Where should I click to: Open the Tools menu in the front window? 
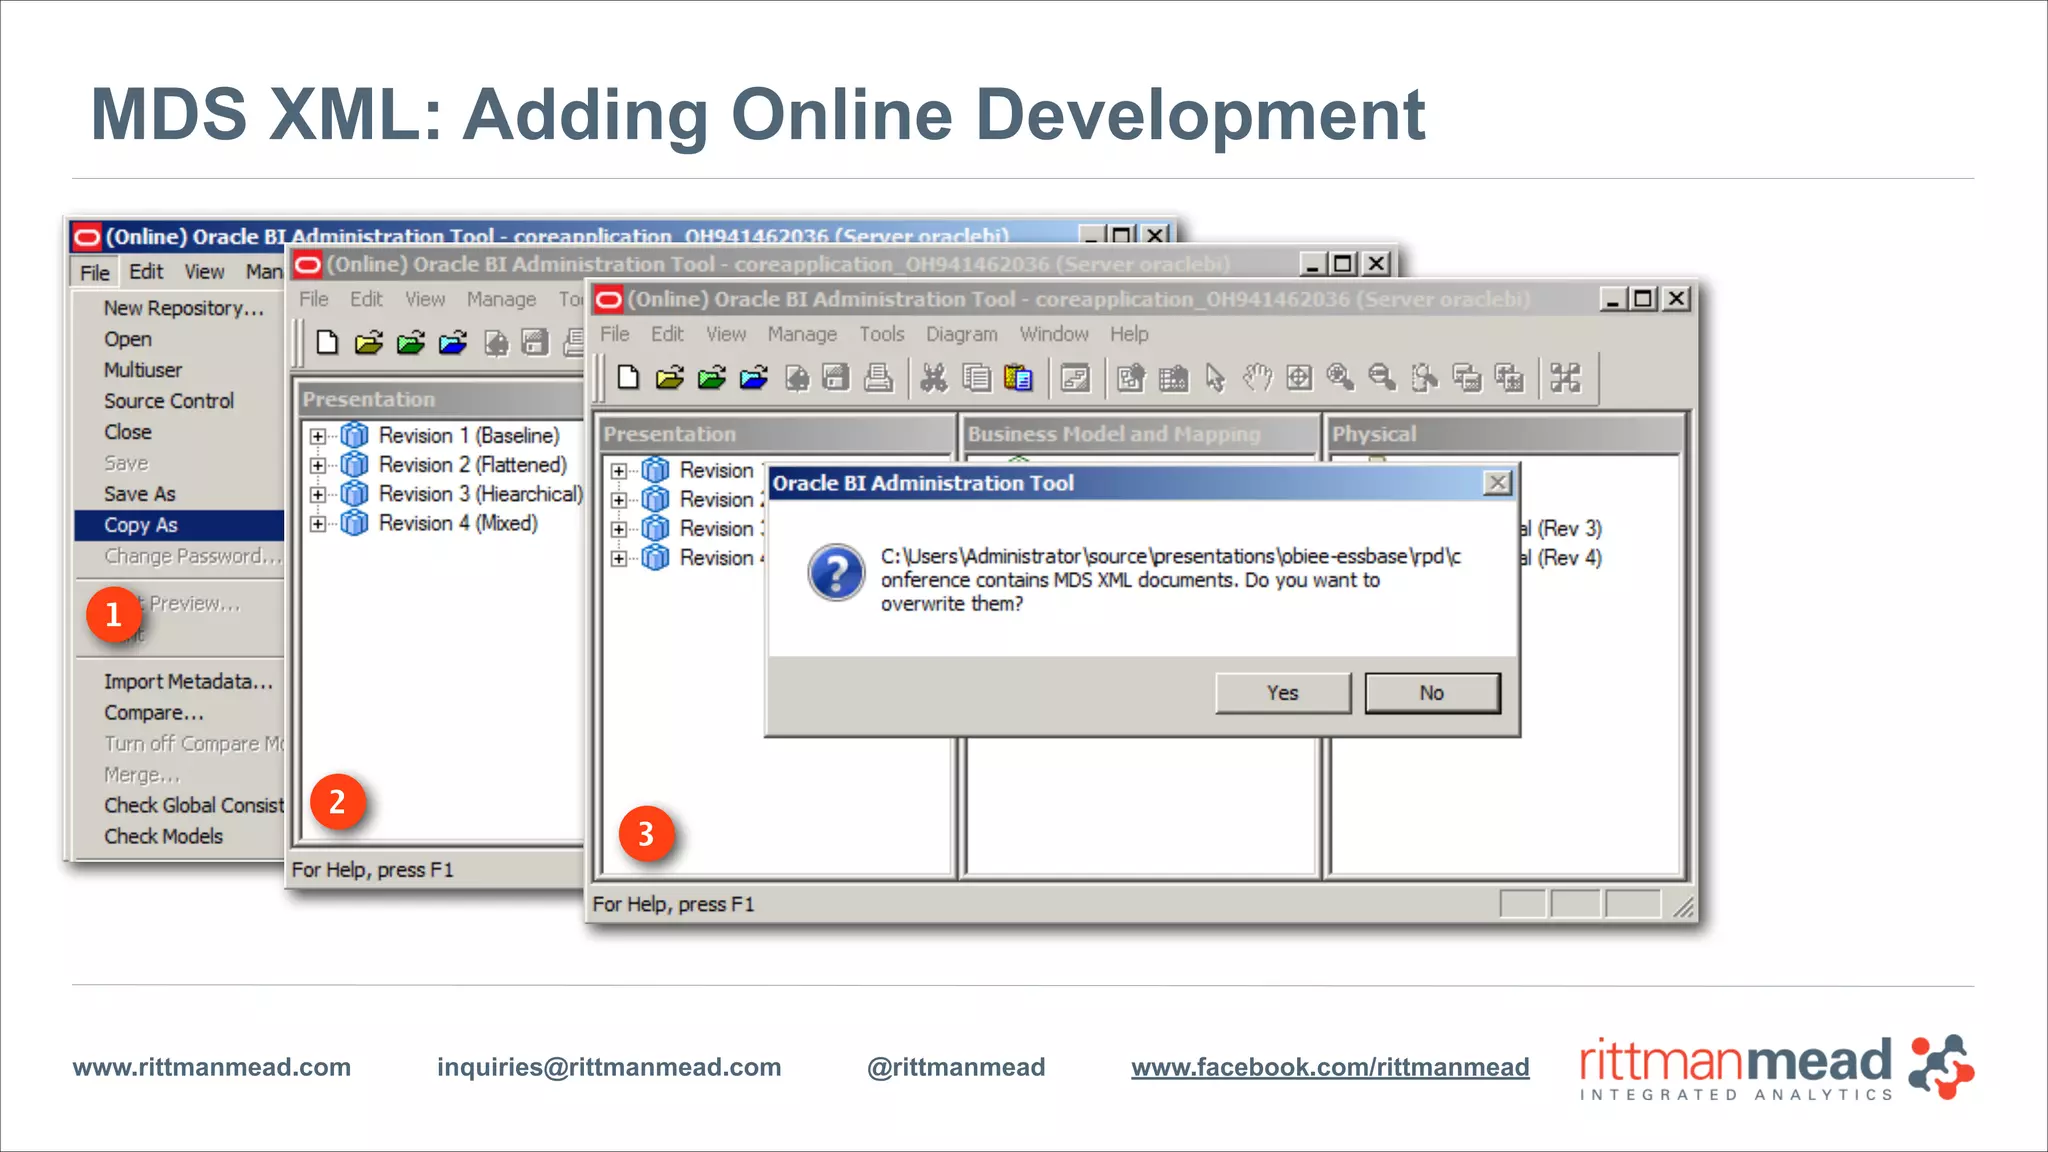(881, 334)
